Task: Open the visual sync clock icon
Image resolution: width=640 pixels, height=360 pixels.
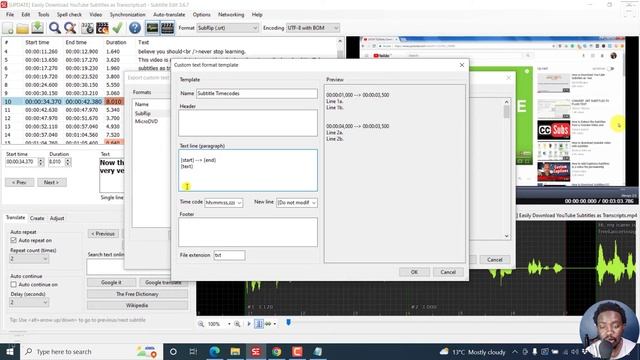Action: [x=87, y=28]
